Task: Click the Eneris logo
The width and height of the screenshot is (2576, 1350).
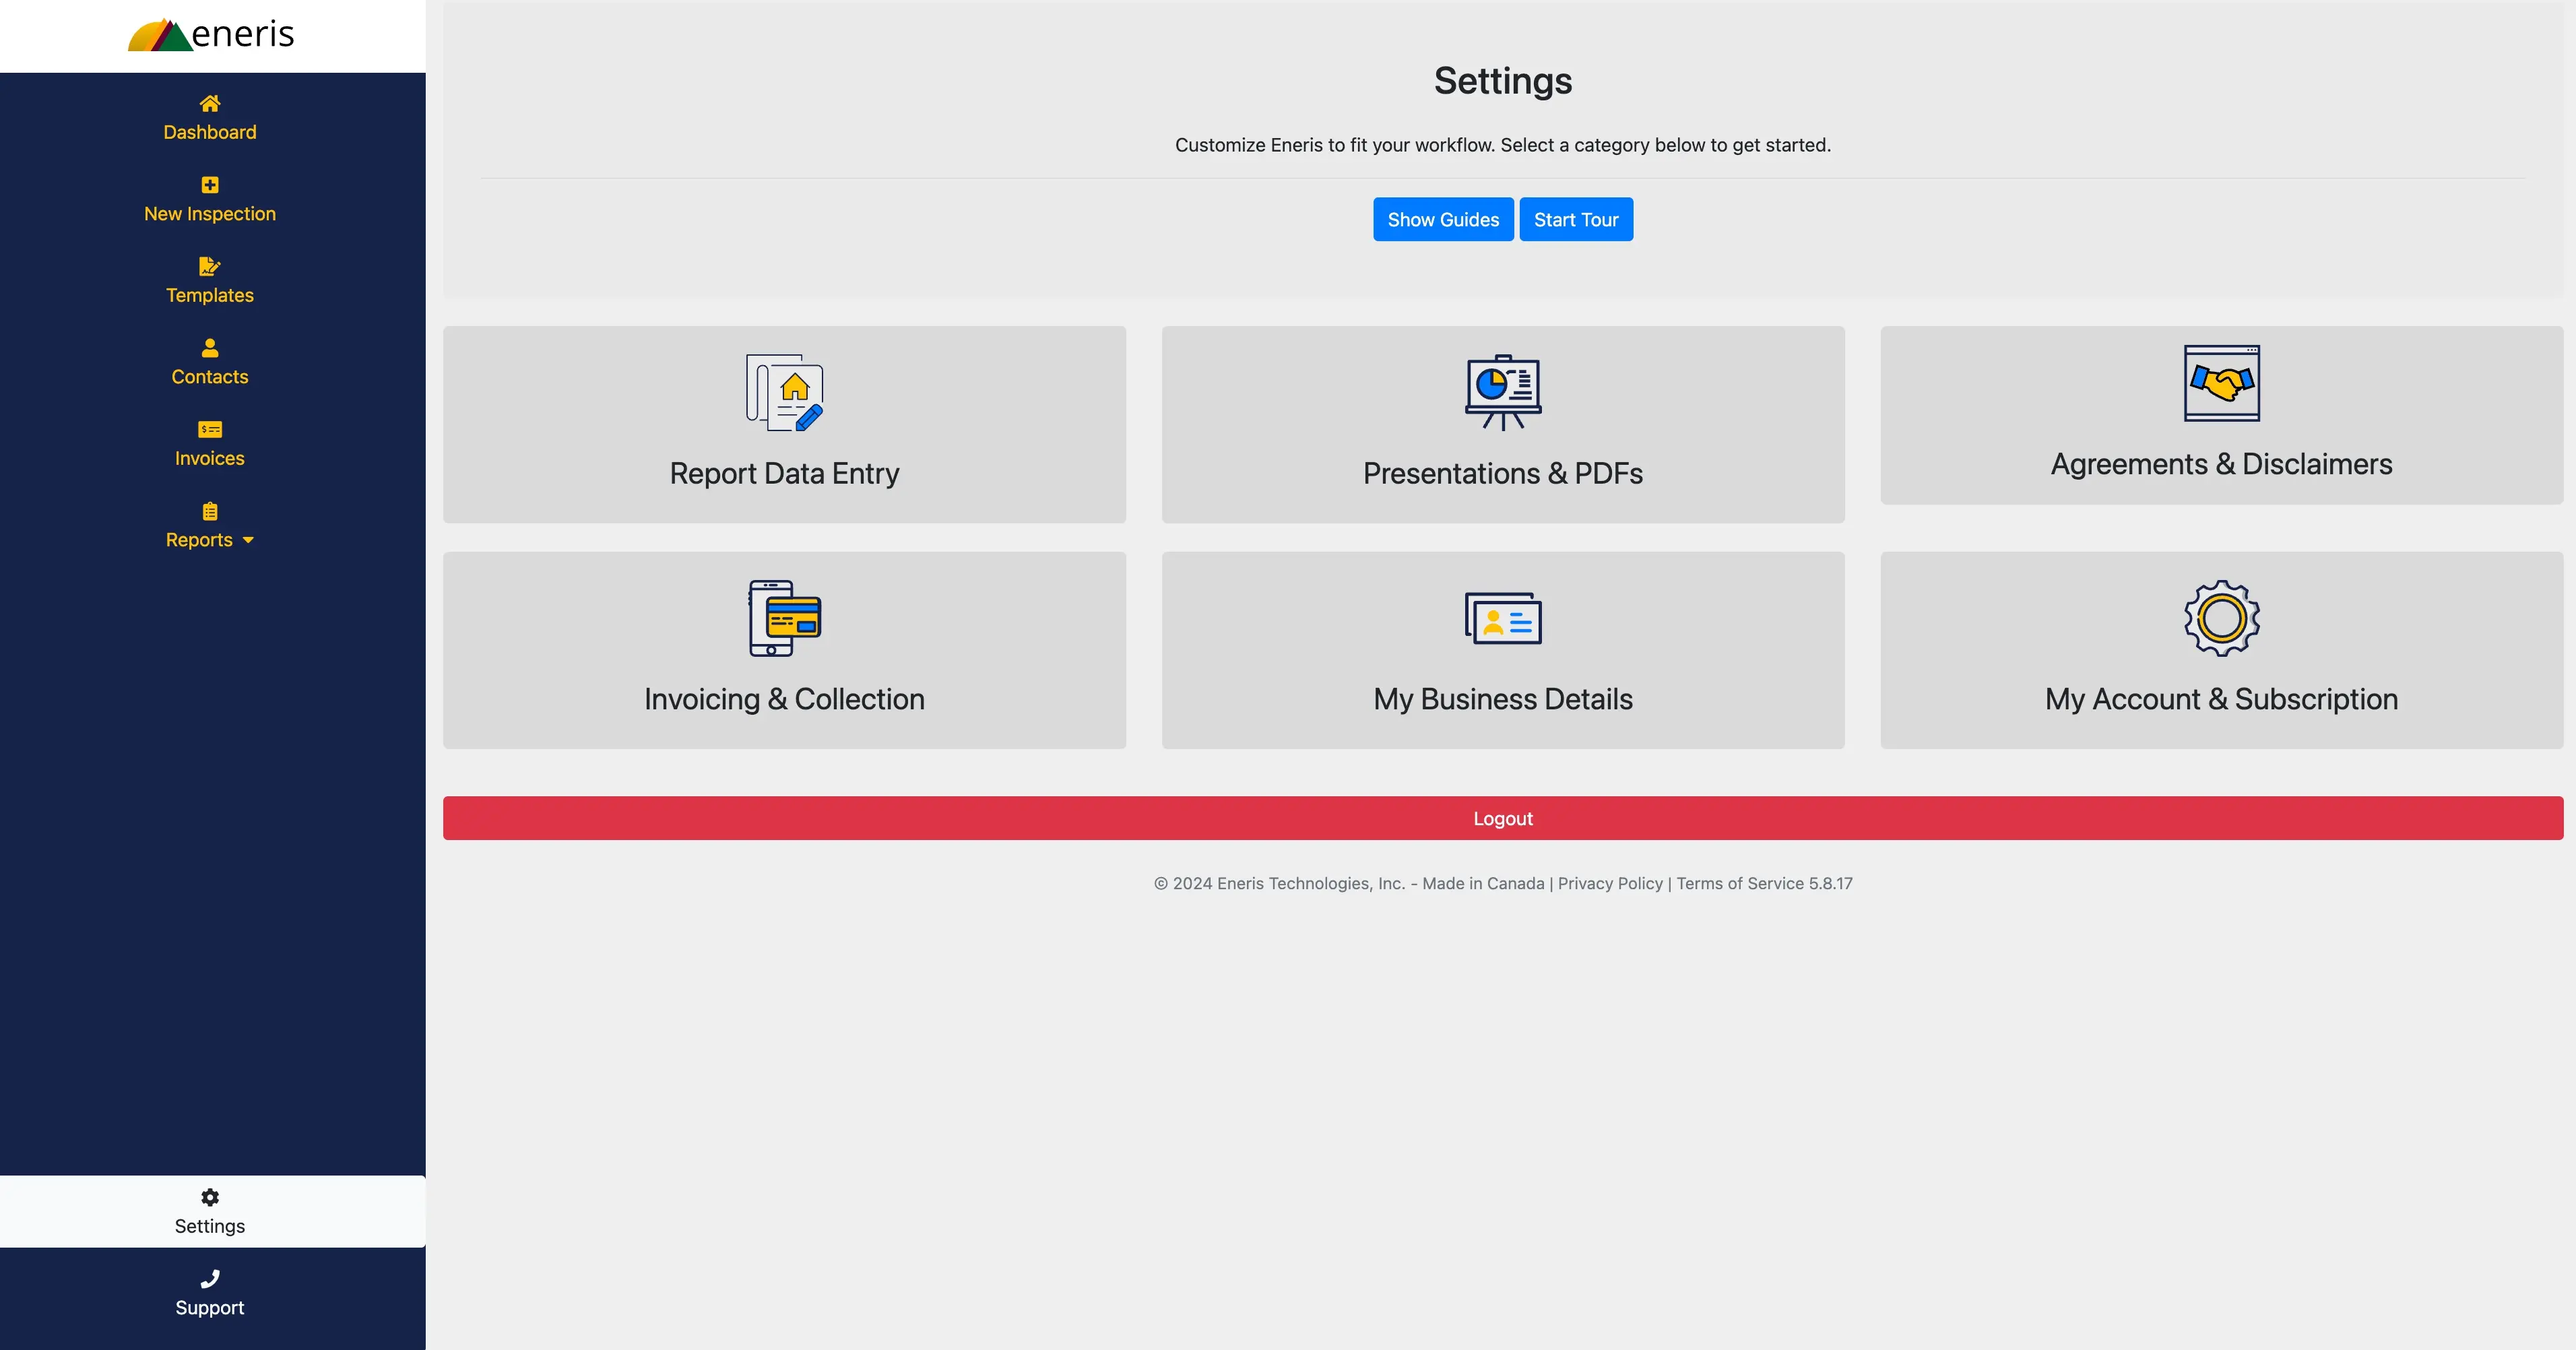Action: click(211, 35)
